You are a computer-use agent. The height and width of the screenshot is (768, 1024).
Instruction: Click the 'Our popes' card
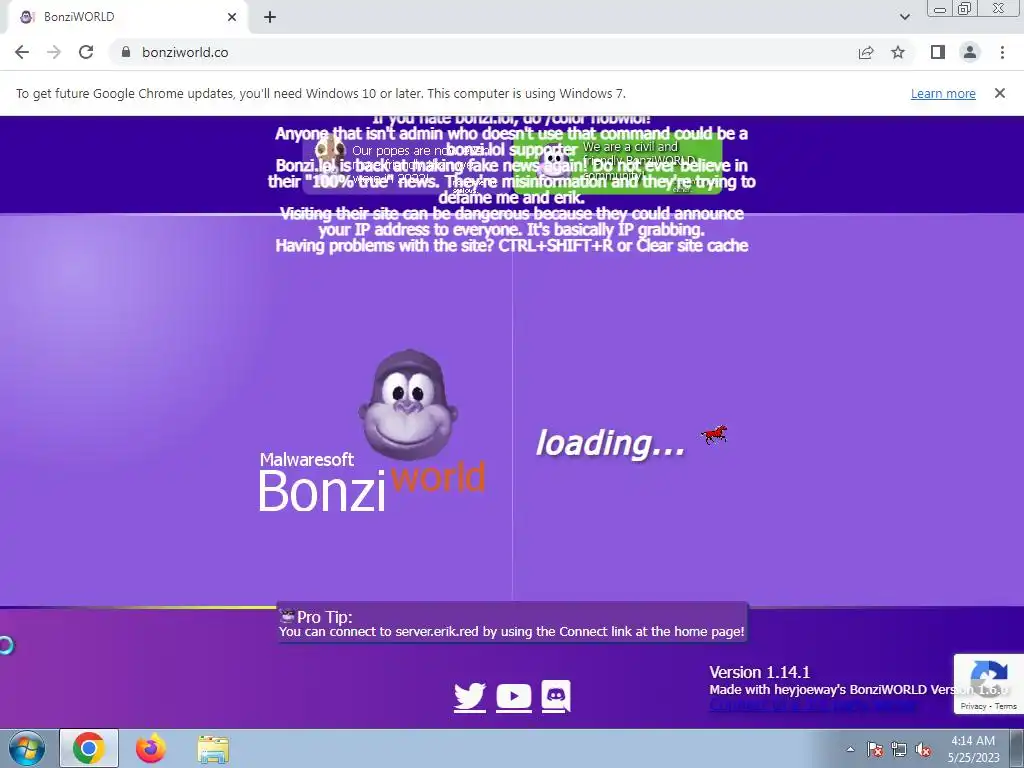[406, 163]
